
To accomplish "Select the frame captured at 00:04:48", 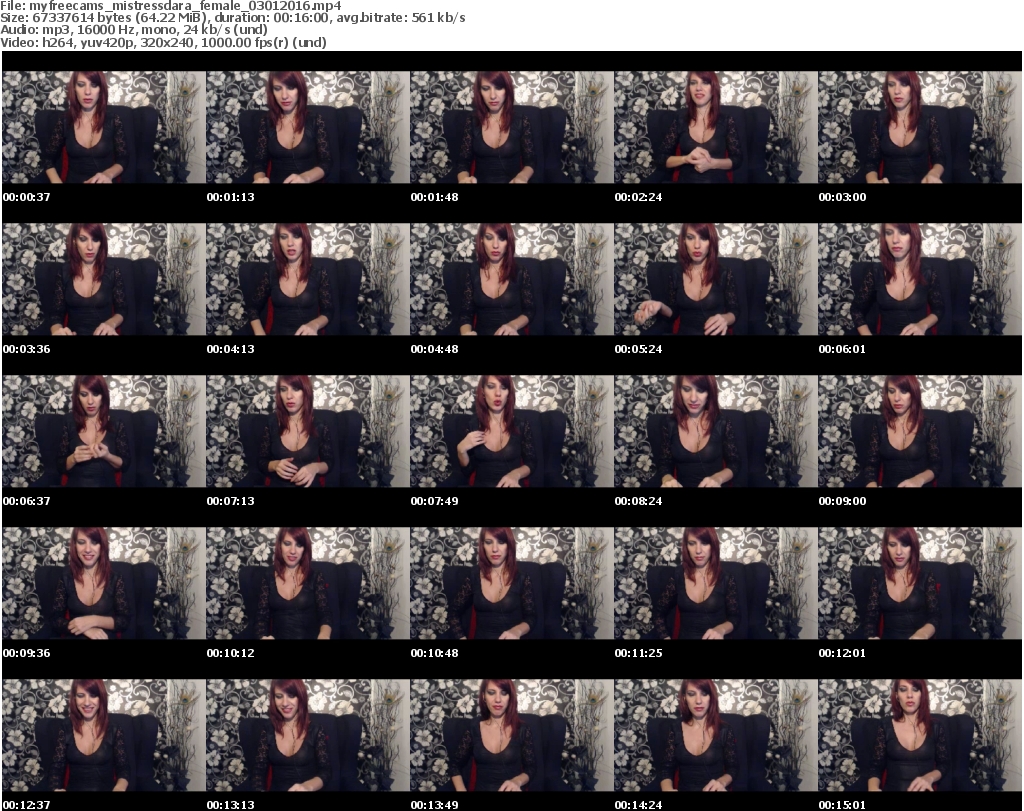I will click(x=511, y=279).
